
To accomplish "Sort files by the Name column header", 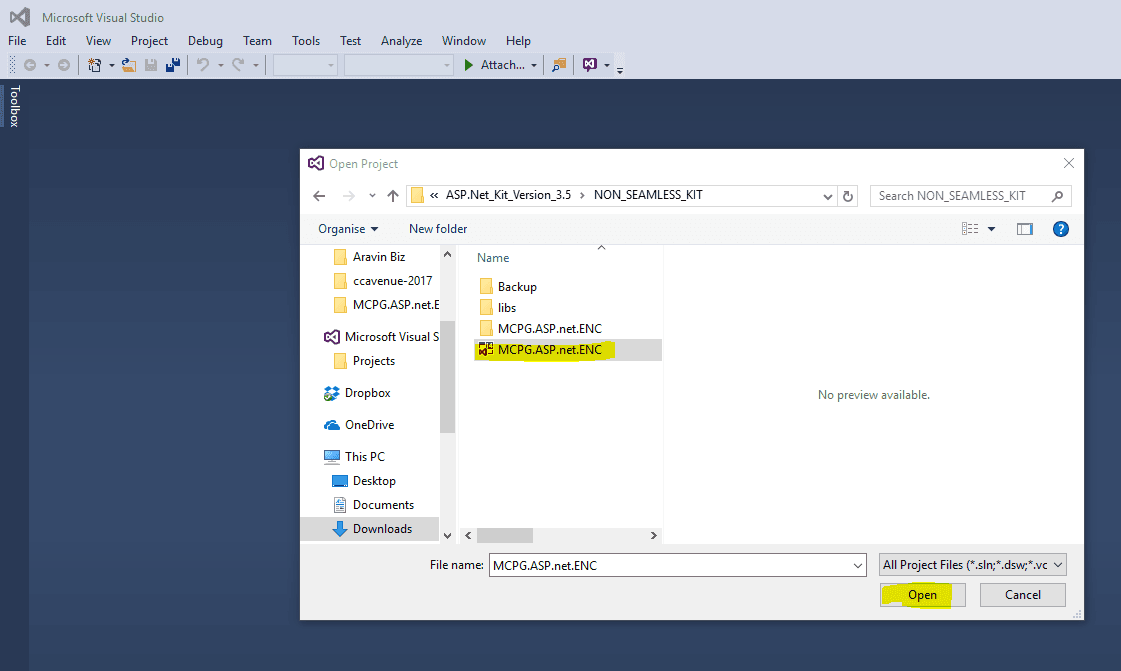I will point(493,258).
